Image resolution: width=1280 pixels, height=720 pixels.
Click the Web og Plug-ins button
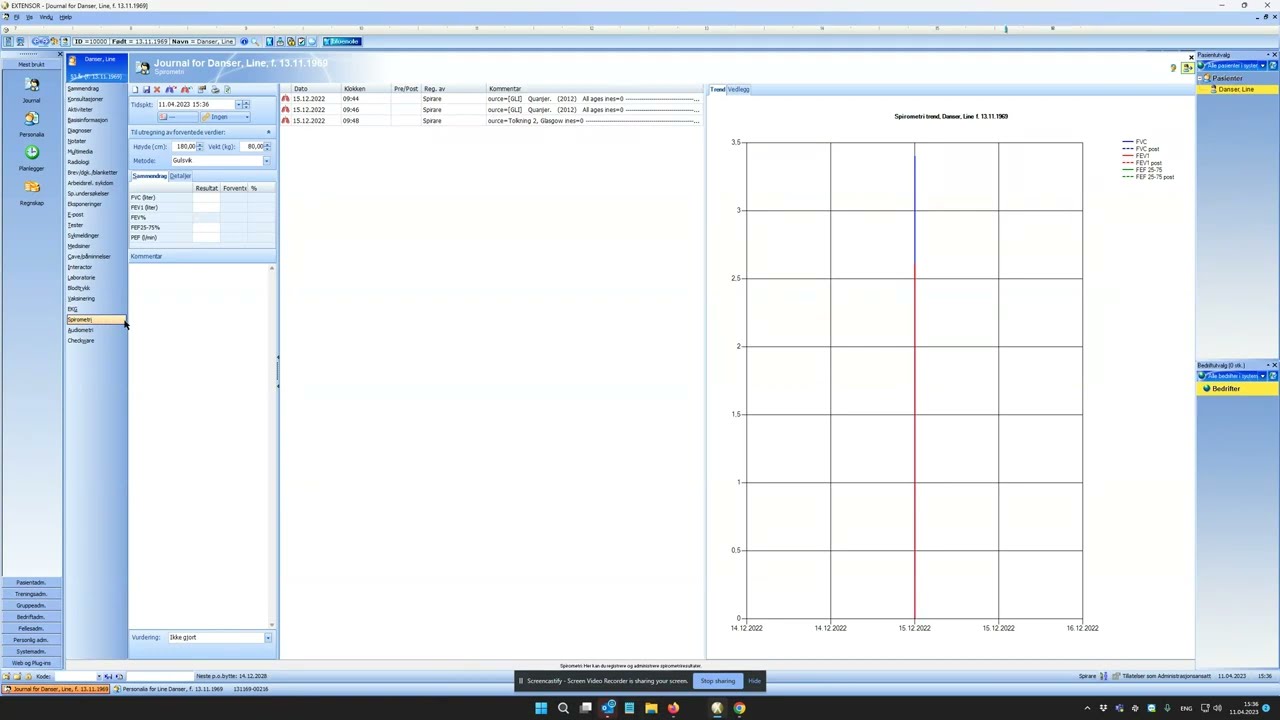pyautogui.click(x=31, y=663)
